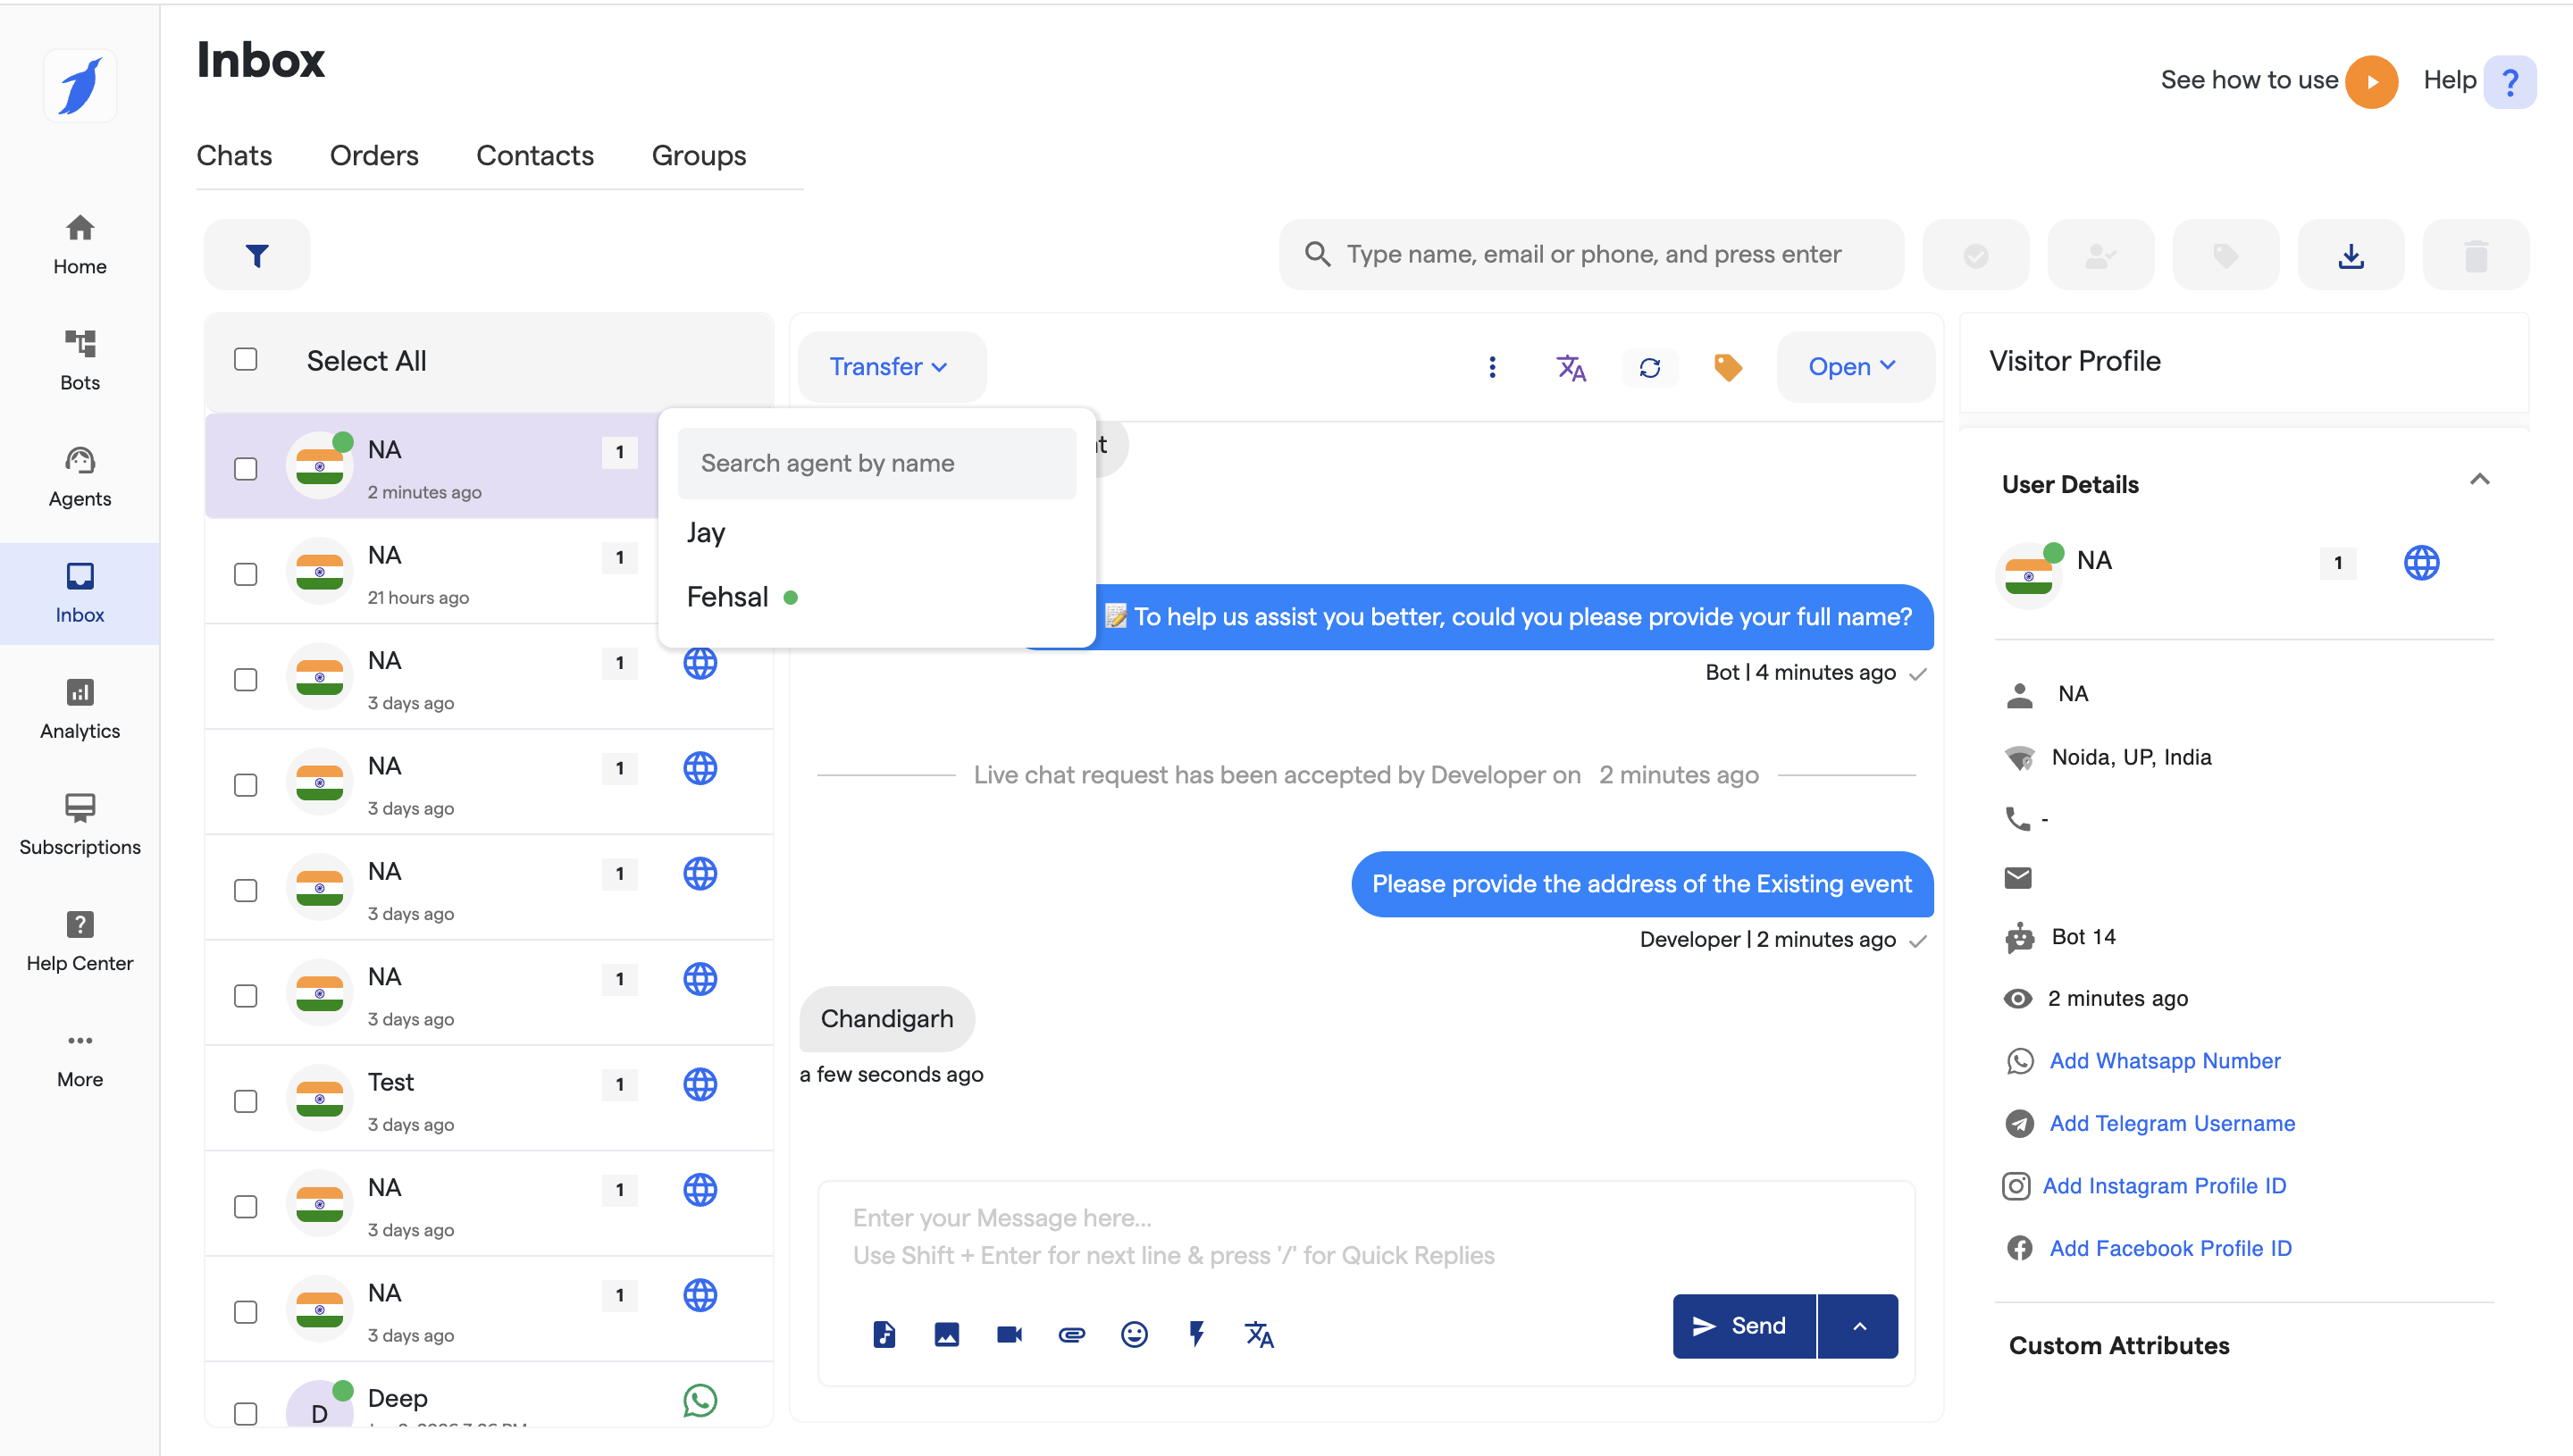Click the filter funnel icon
This screenshot has width=2573, height=1456.
(257, 256)
